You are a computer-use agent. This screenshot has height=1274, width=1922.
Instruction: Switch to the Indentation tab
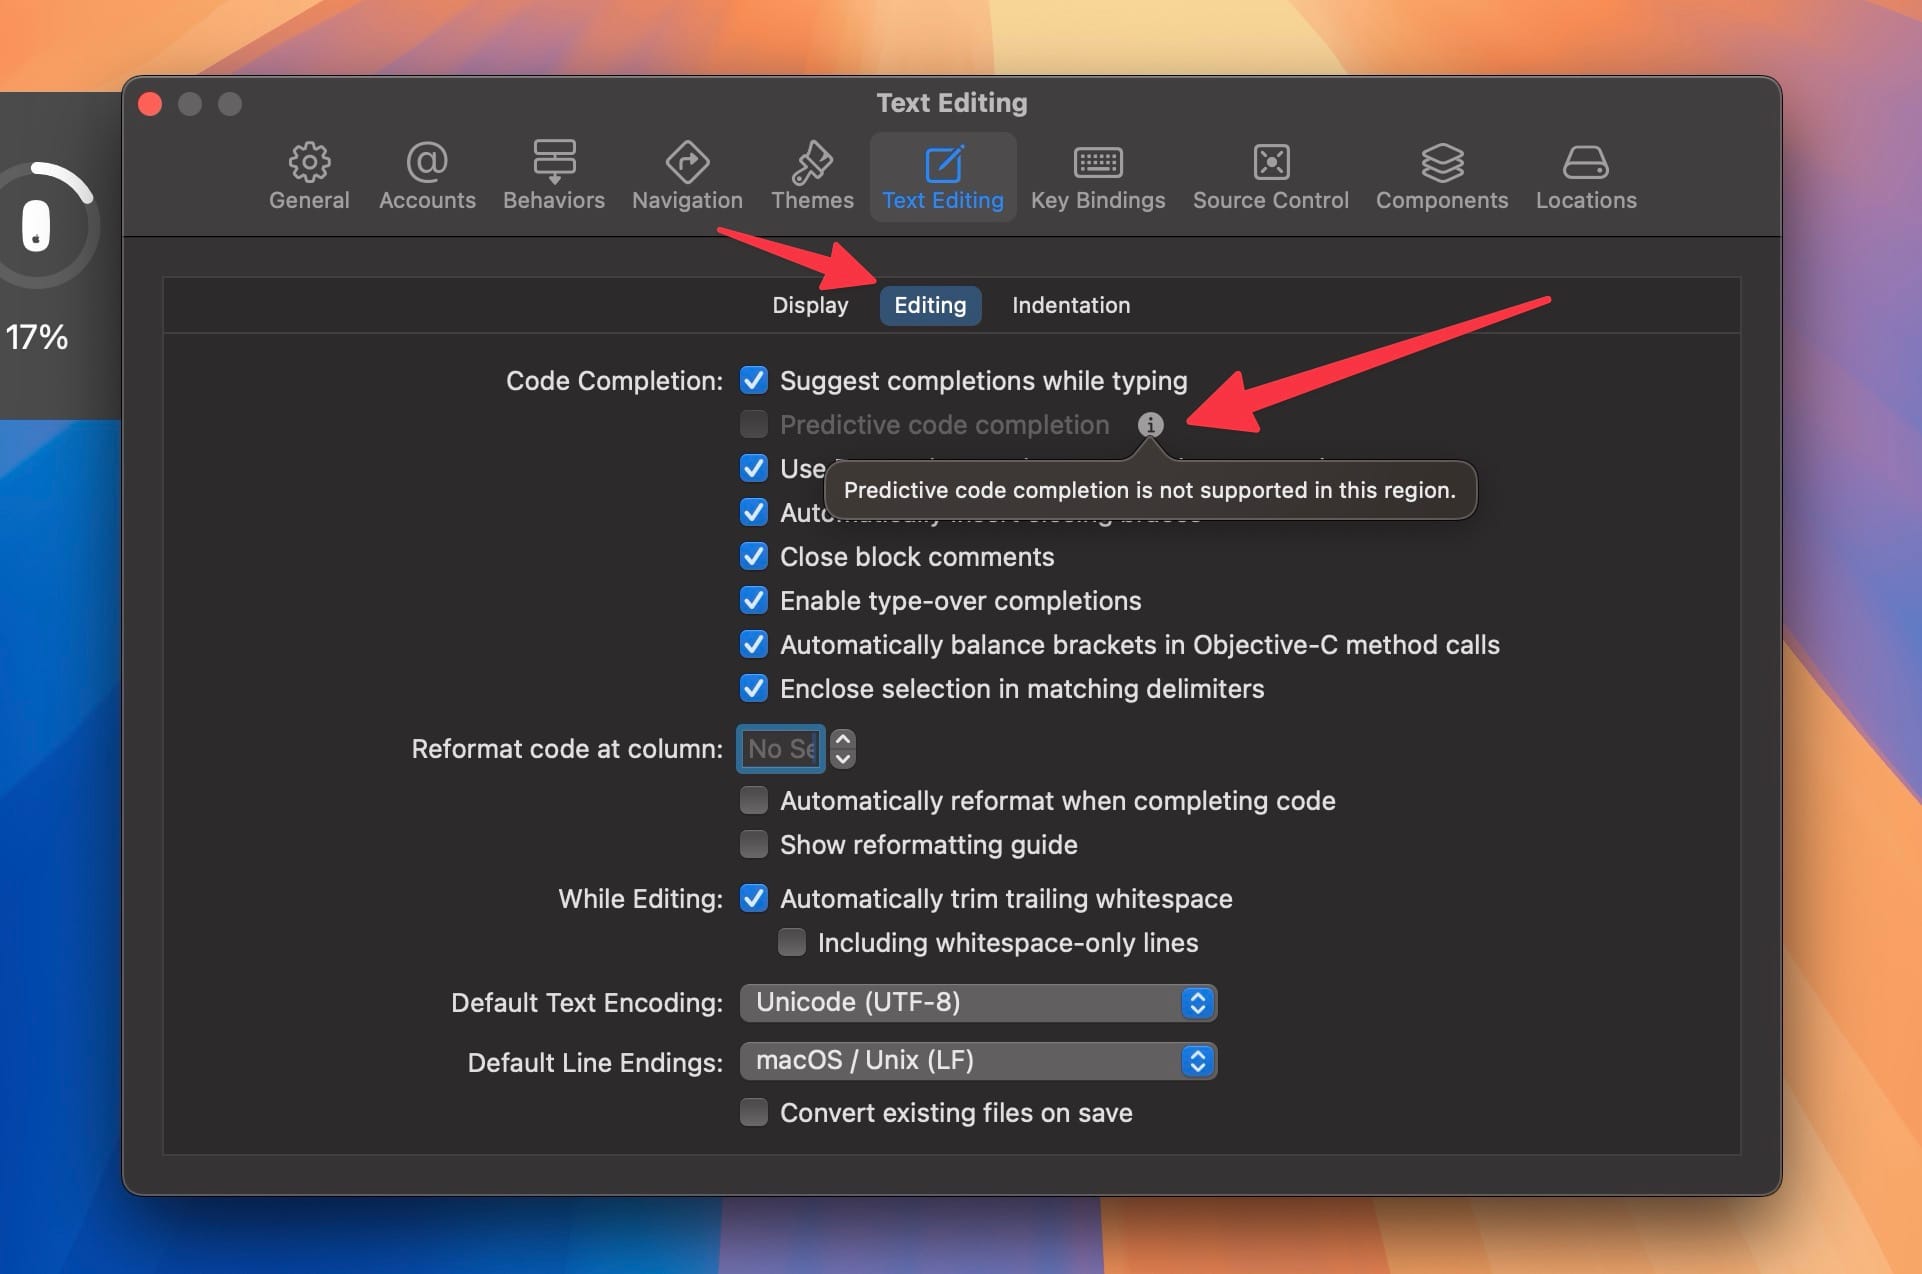click(x=1070, y=305)
